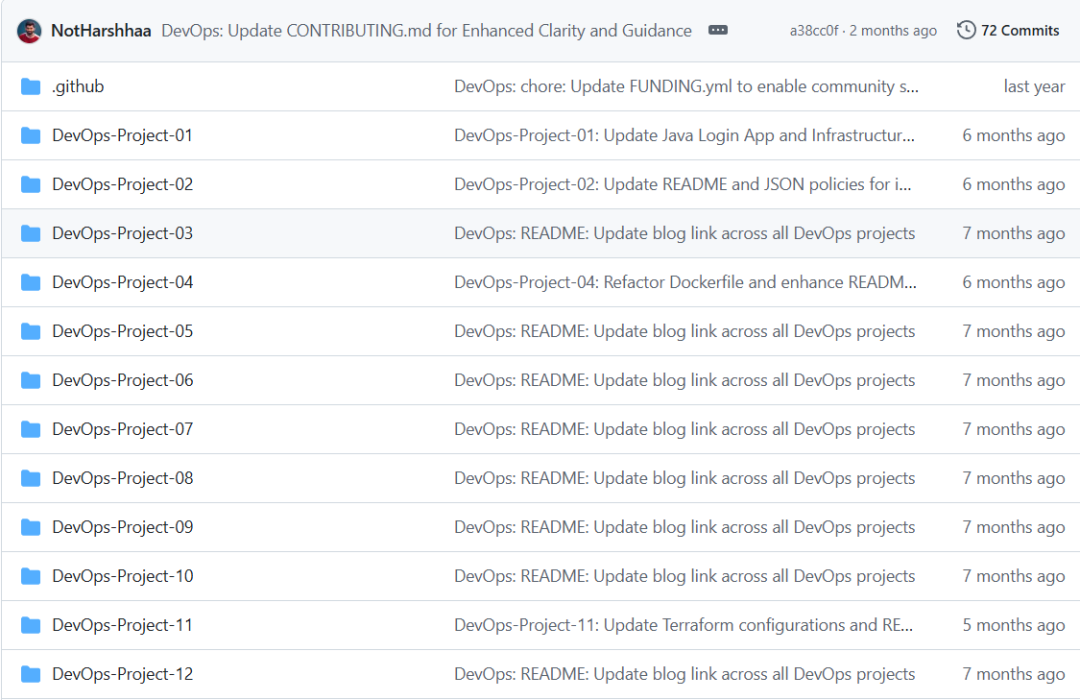The height and width of the screenshot is (700, 1080).
Task: Click the DevOps-Project-06 folder icon
Action: (30, 380)
